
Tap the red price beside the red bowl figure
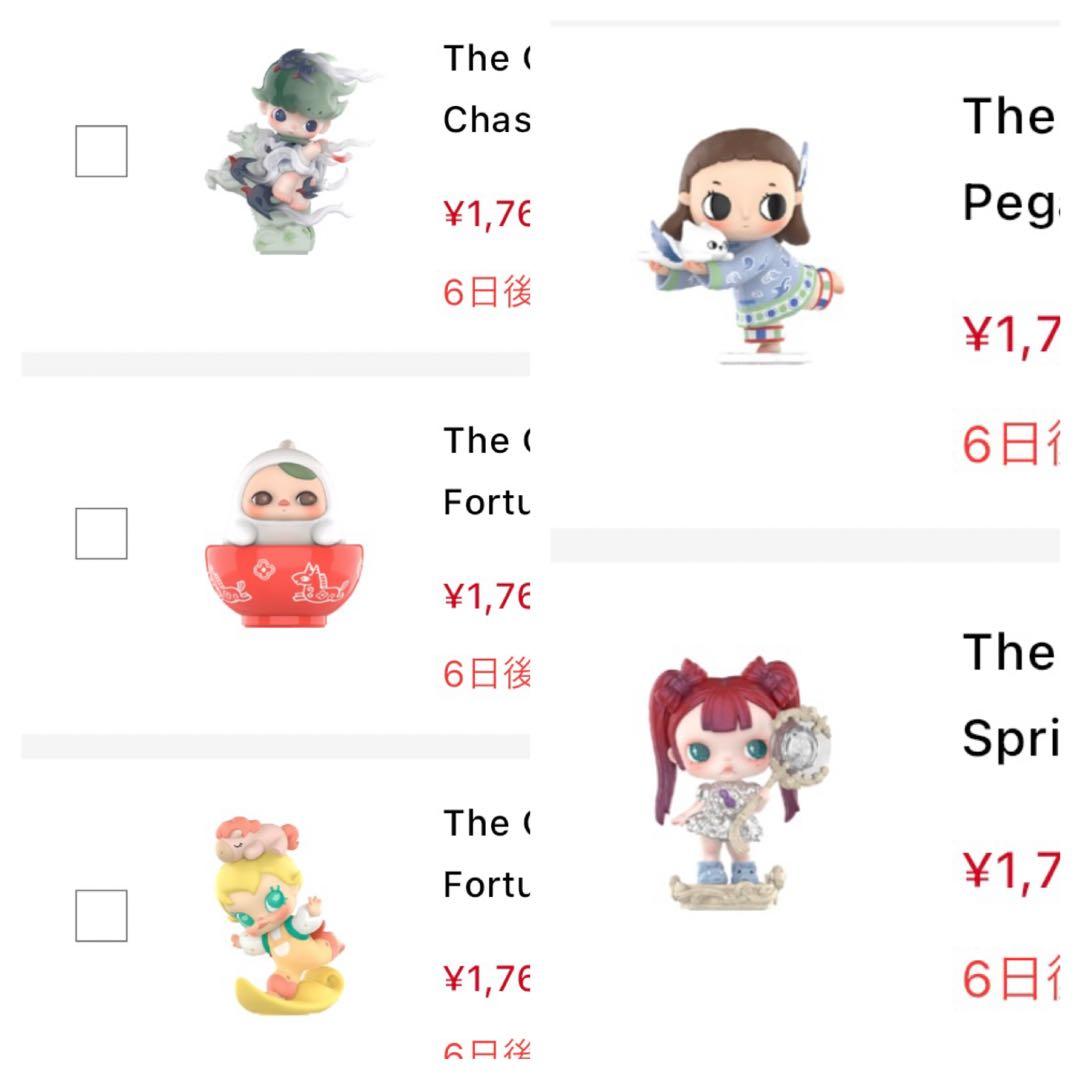pyautogui.click(x=486, y=596)
